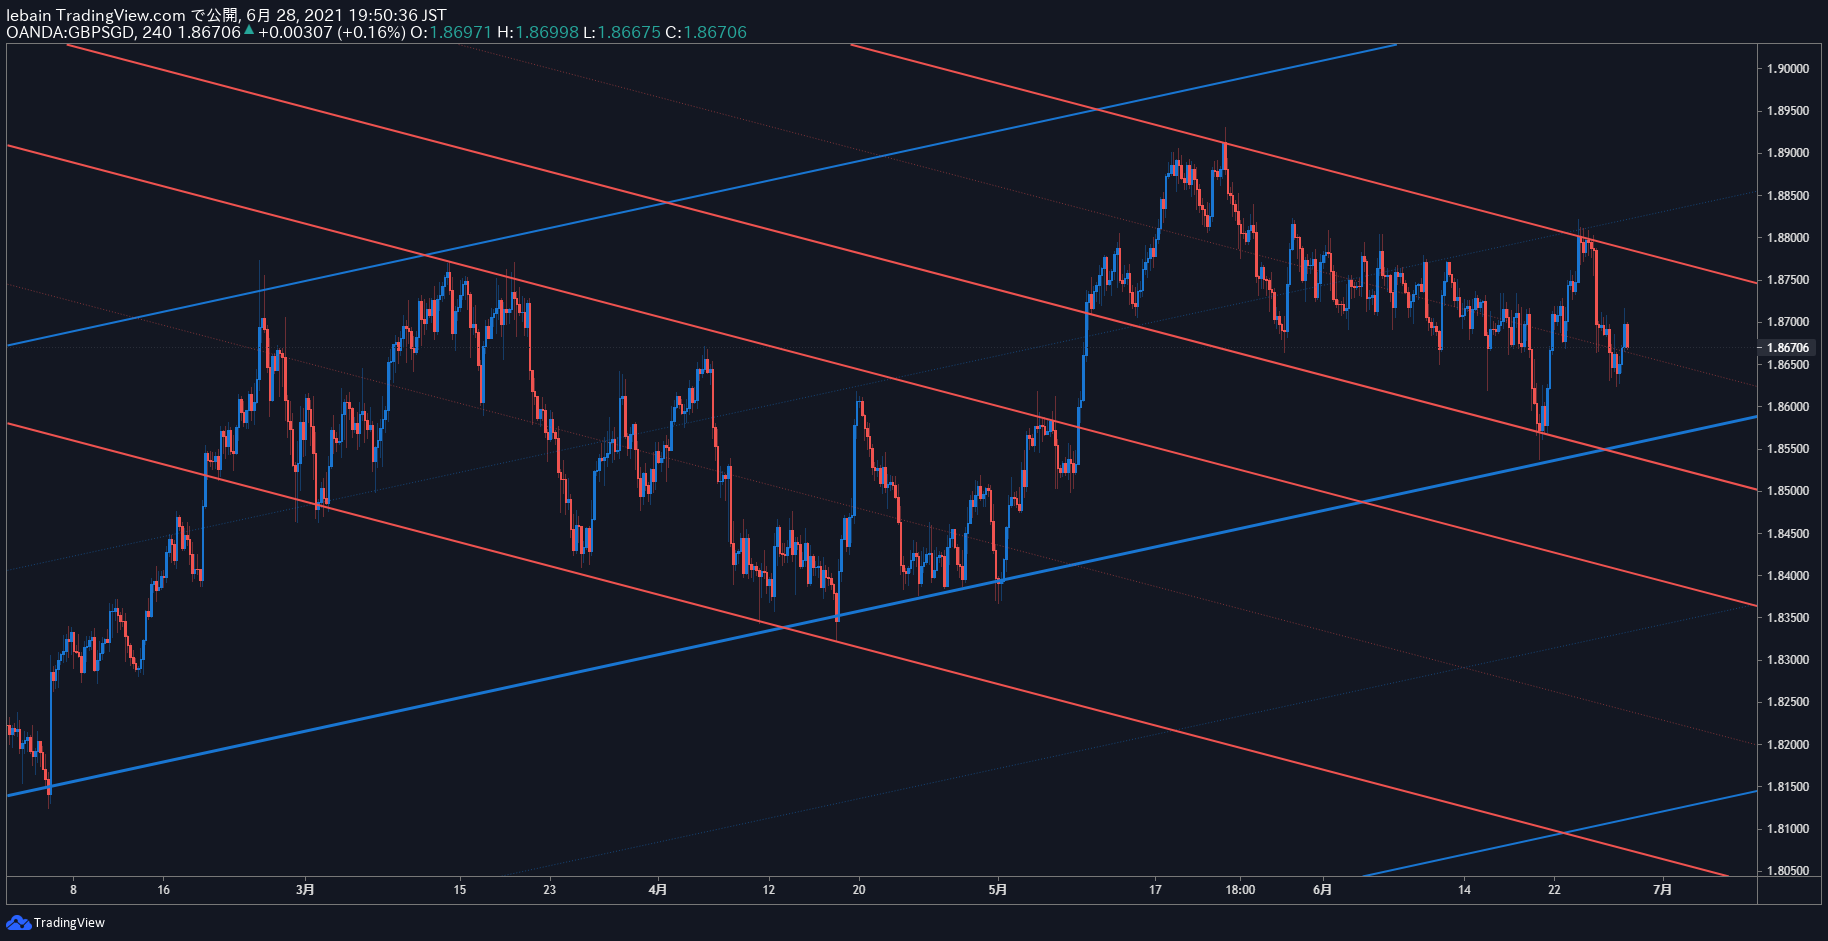Click the 12 date label on time axis
Image resolution: width=1828 pixels, height=941 pixels.
click(769, 890)
